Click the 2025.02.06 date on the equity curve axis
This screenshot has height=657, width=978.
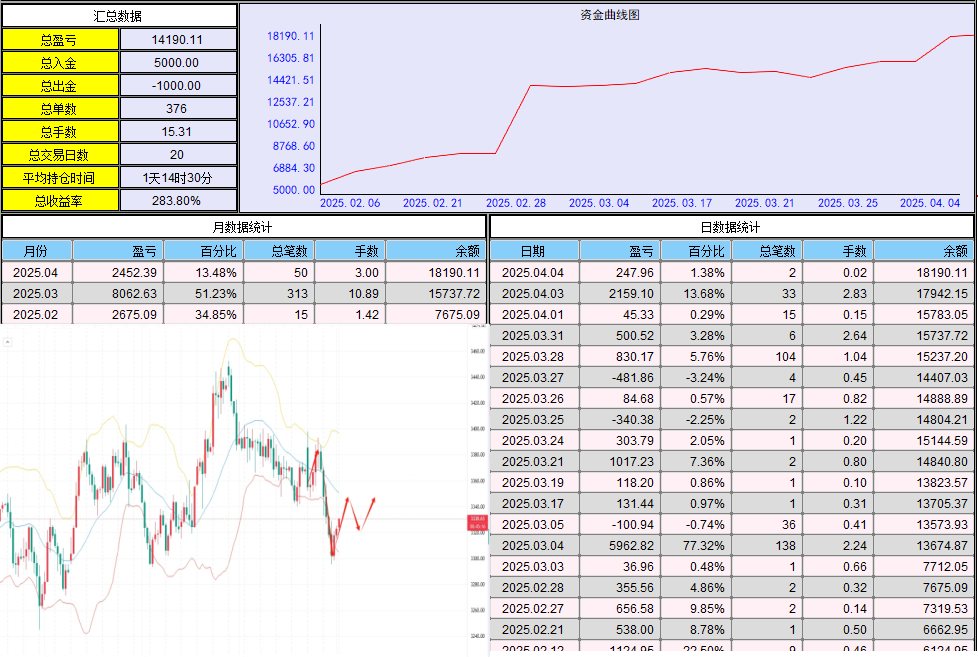coord(350,203)
